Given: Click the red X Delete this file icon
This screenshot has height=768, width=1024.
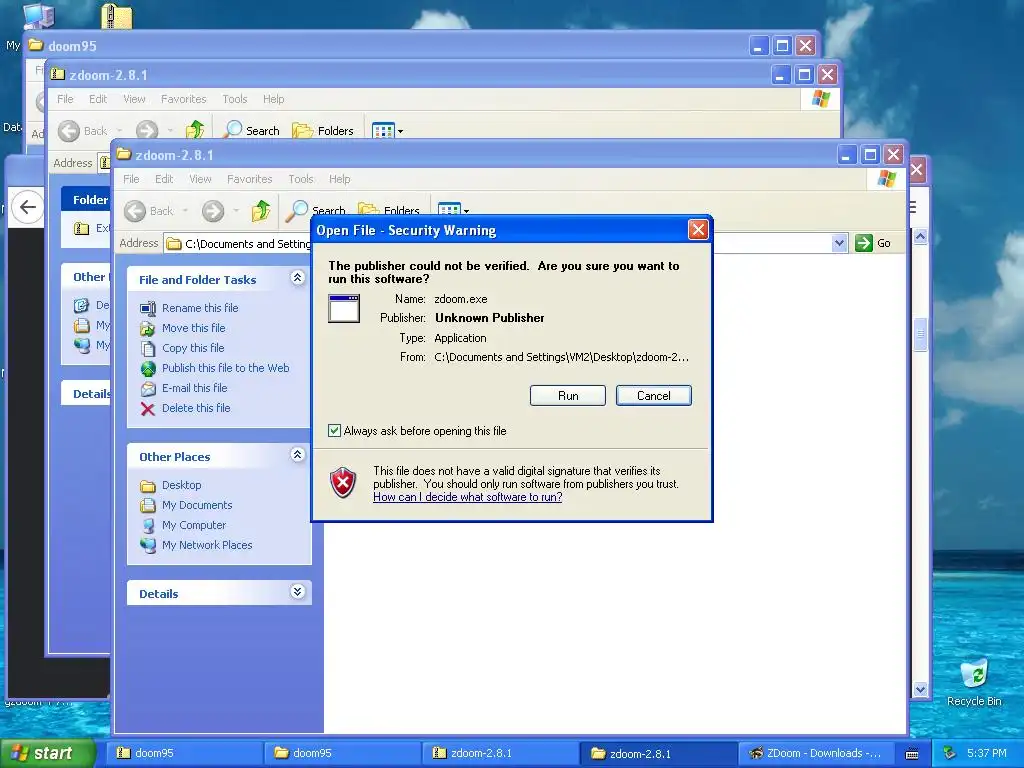Looking at the screenshot, I should pyautogui.click(x=148, y=409).
